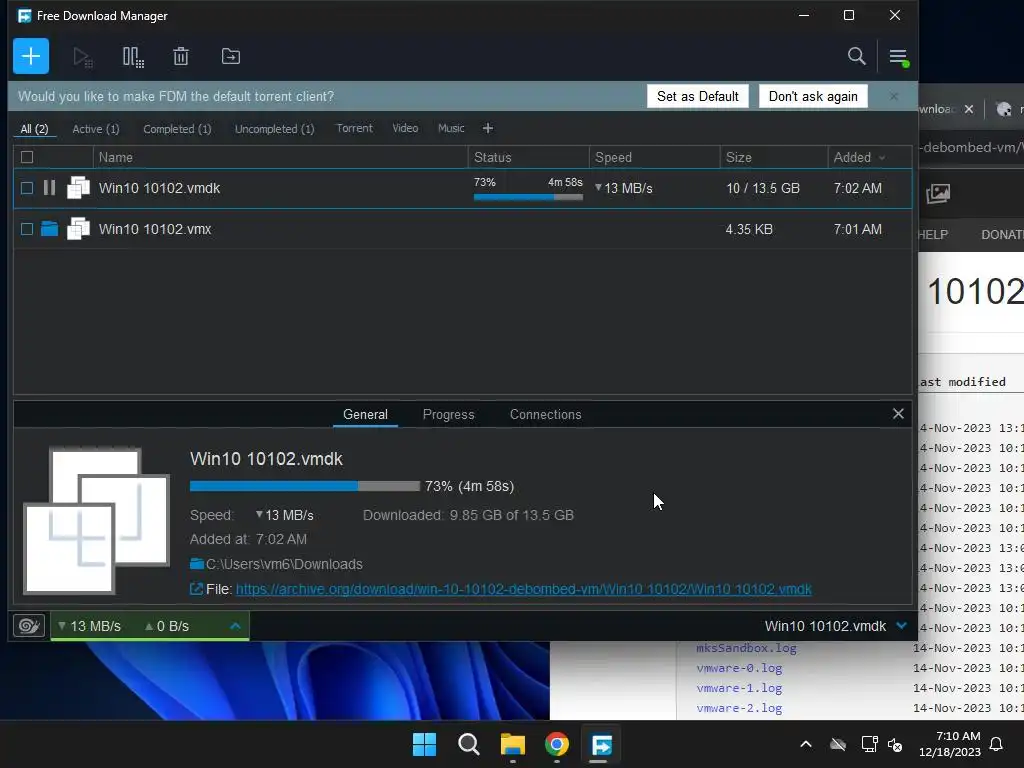Select the Progress details tab

449,415
